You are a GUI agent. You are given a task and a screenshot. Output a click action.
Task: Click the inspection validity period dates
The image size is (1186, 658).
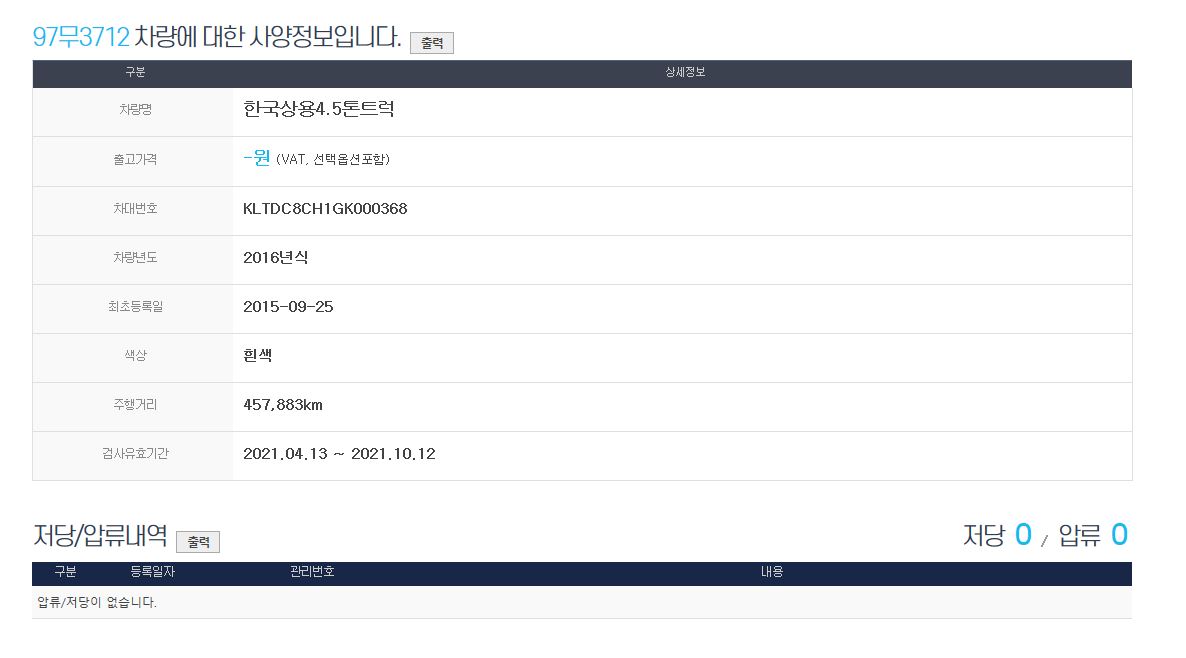pos(339,454)
